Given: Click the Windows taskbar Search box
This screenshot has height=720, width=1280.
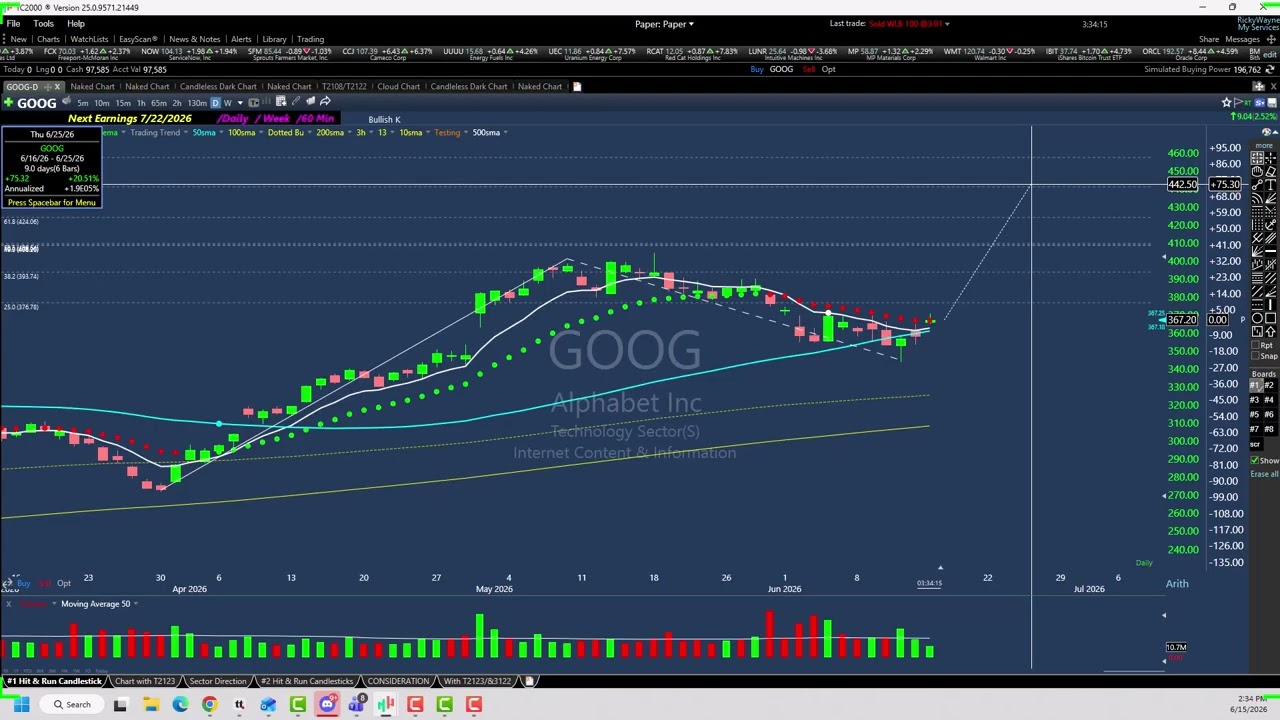Looking at the screenshot, I should pos(70,705).
